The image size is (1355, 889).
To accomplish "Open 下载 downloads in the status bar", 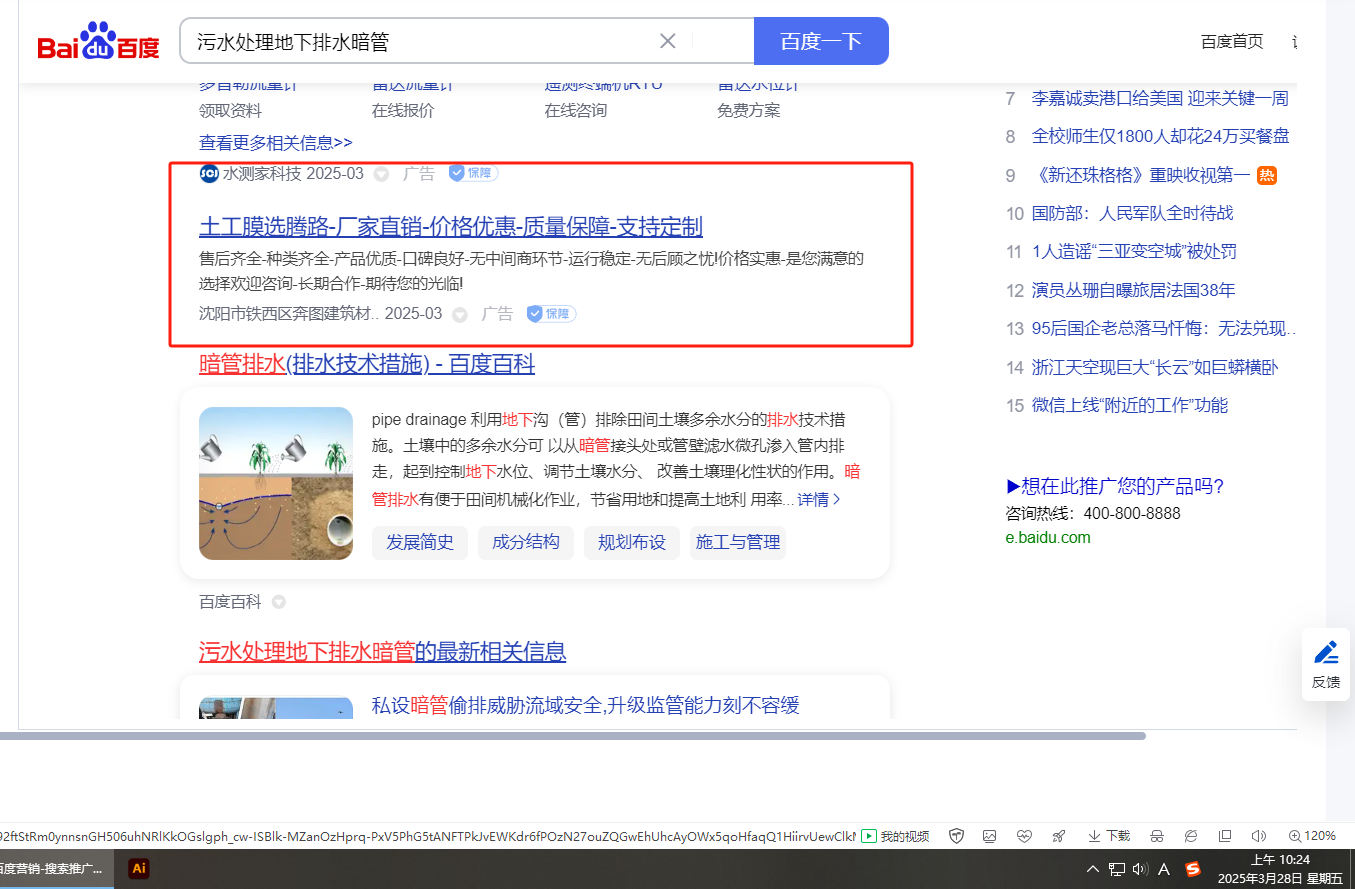I will (x=1109, y=836).
